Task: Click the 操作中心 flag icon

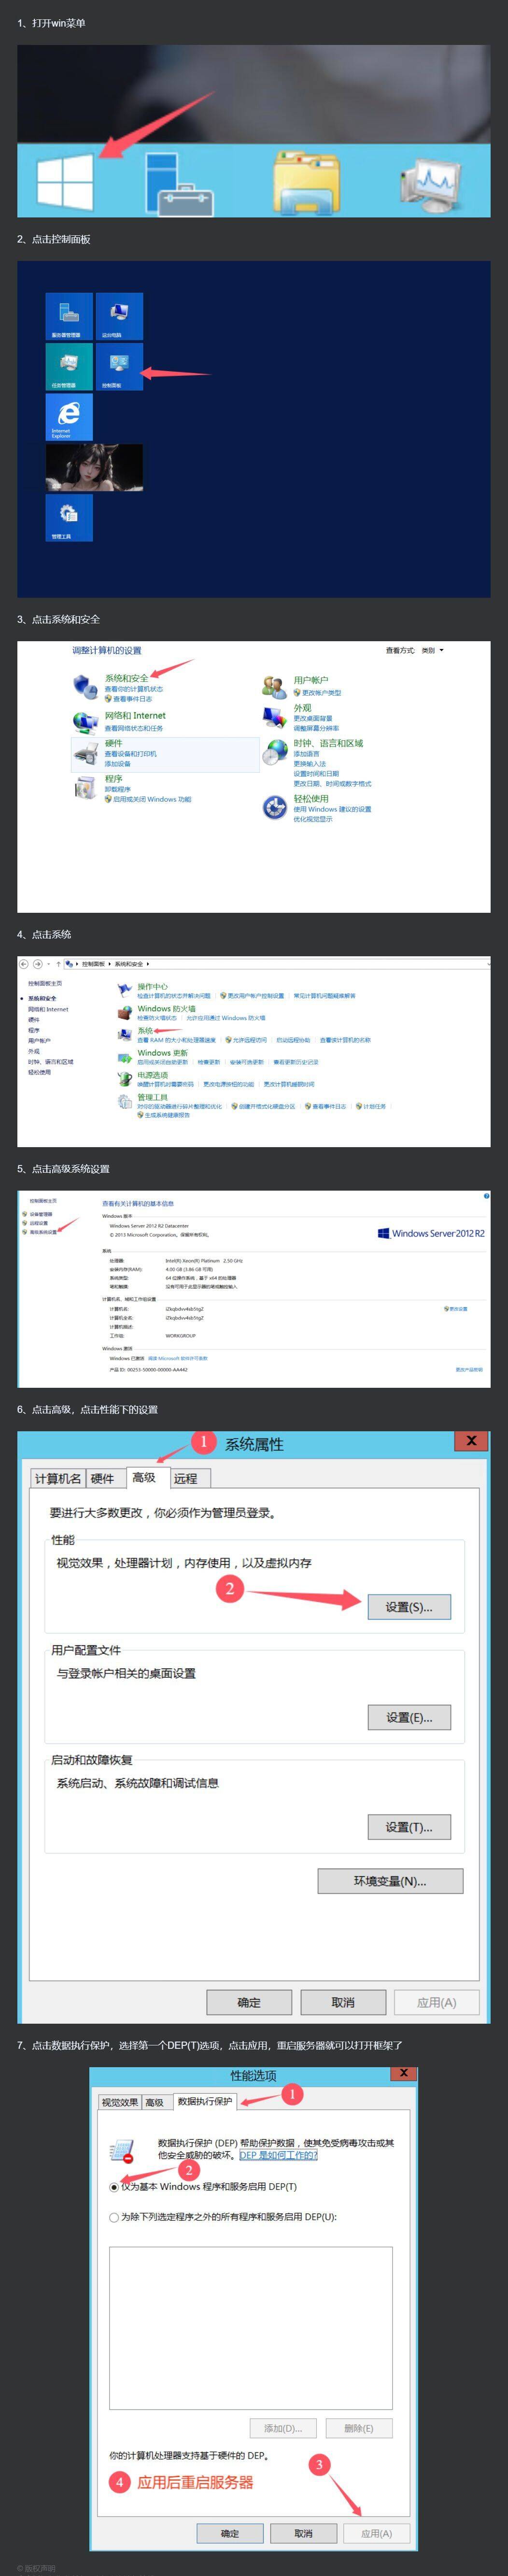Action: click(x=125, y=990)
